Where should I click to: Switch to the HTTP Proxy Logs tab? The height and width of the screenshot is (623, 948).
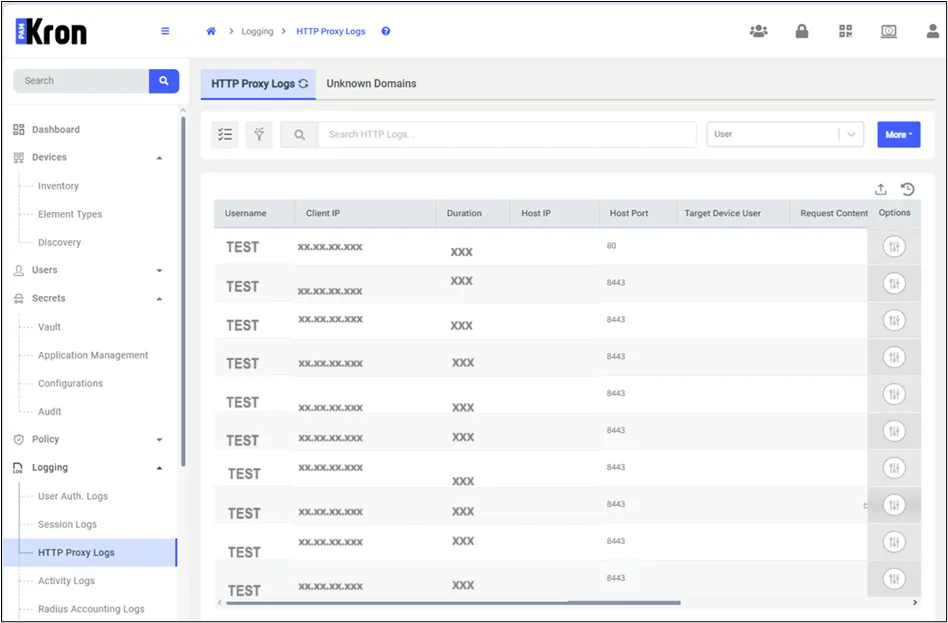tap(258, 83)
